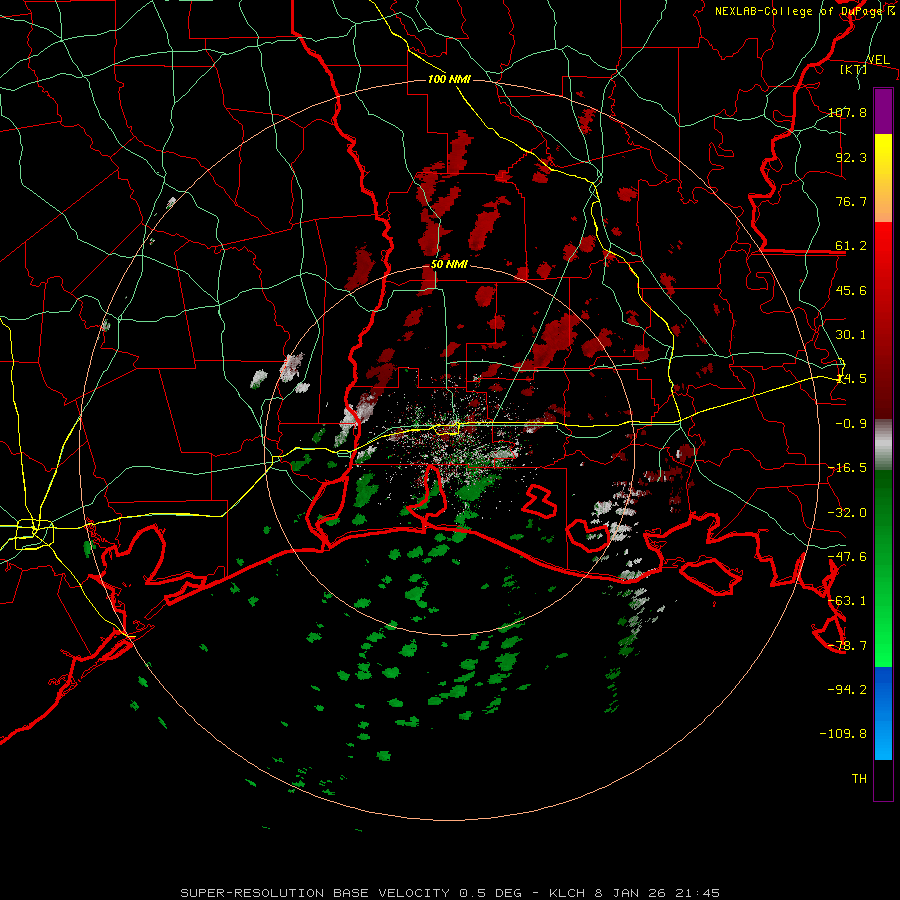Viewport: 900px width, 900px height.
Task: Select the -16.5 scale value
Action: (847, 468)
